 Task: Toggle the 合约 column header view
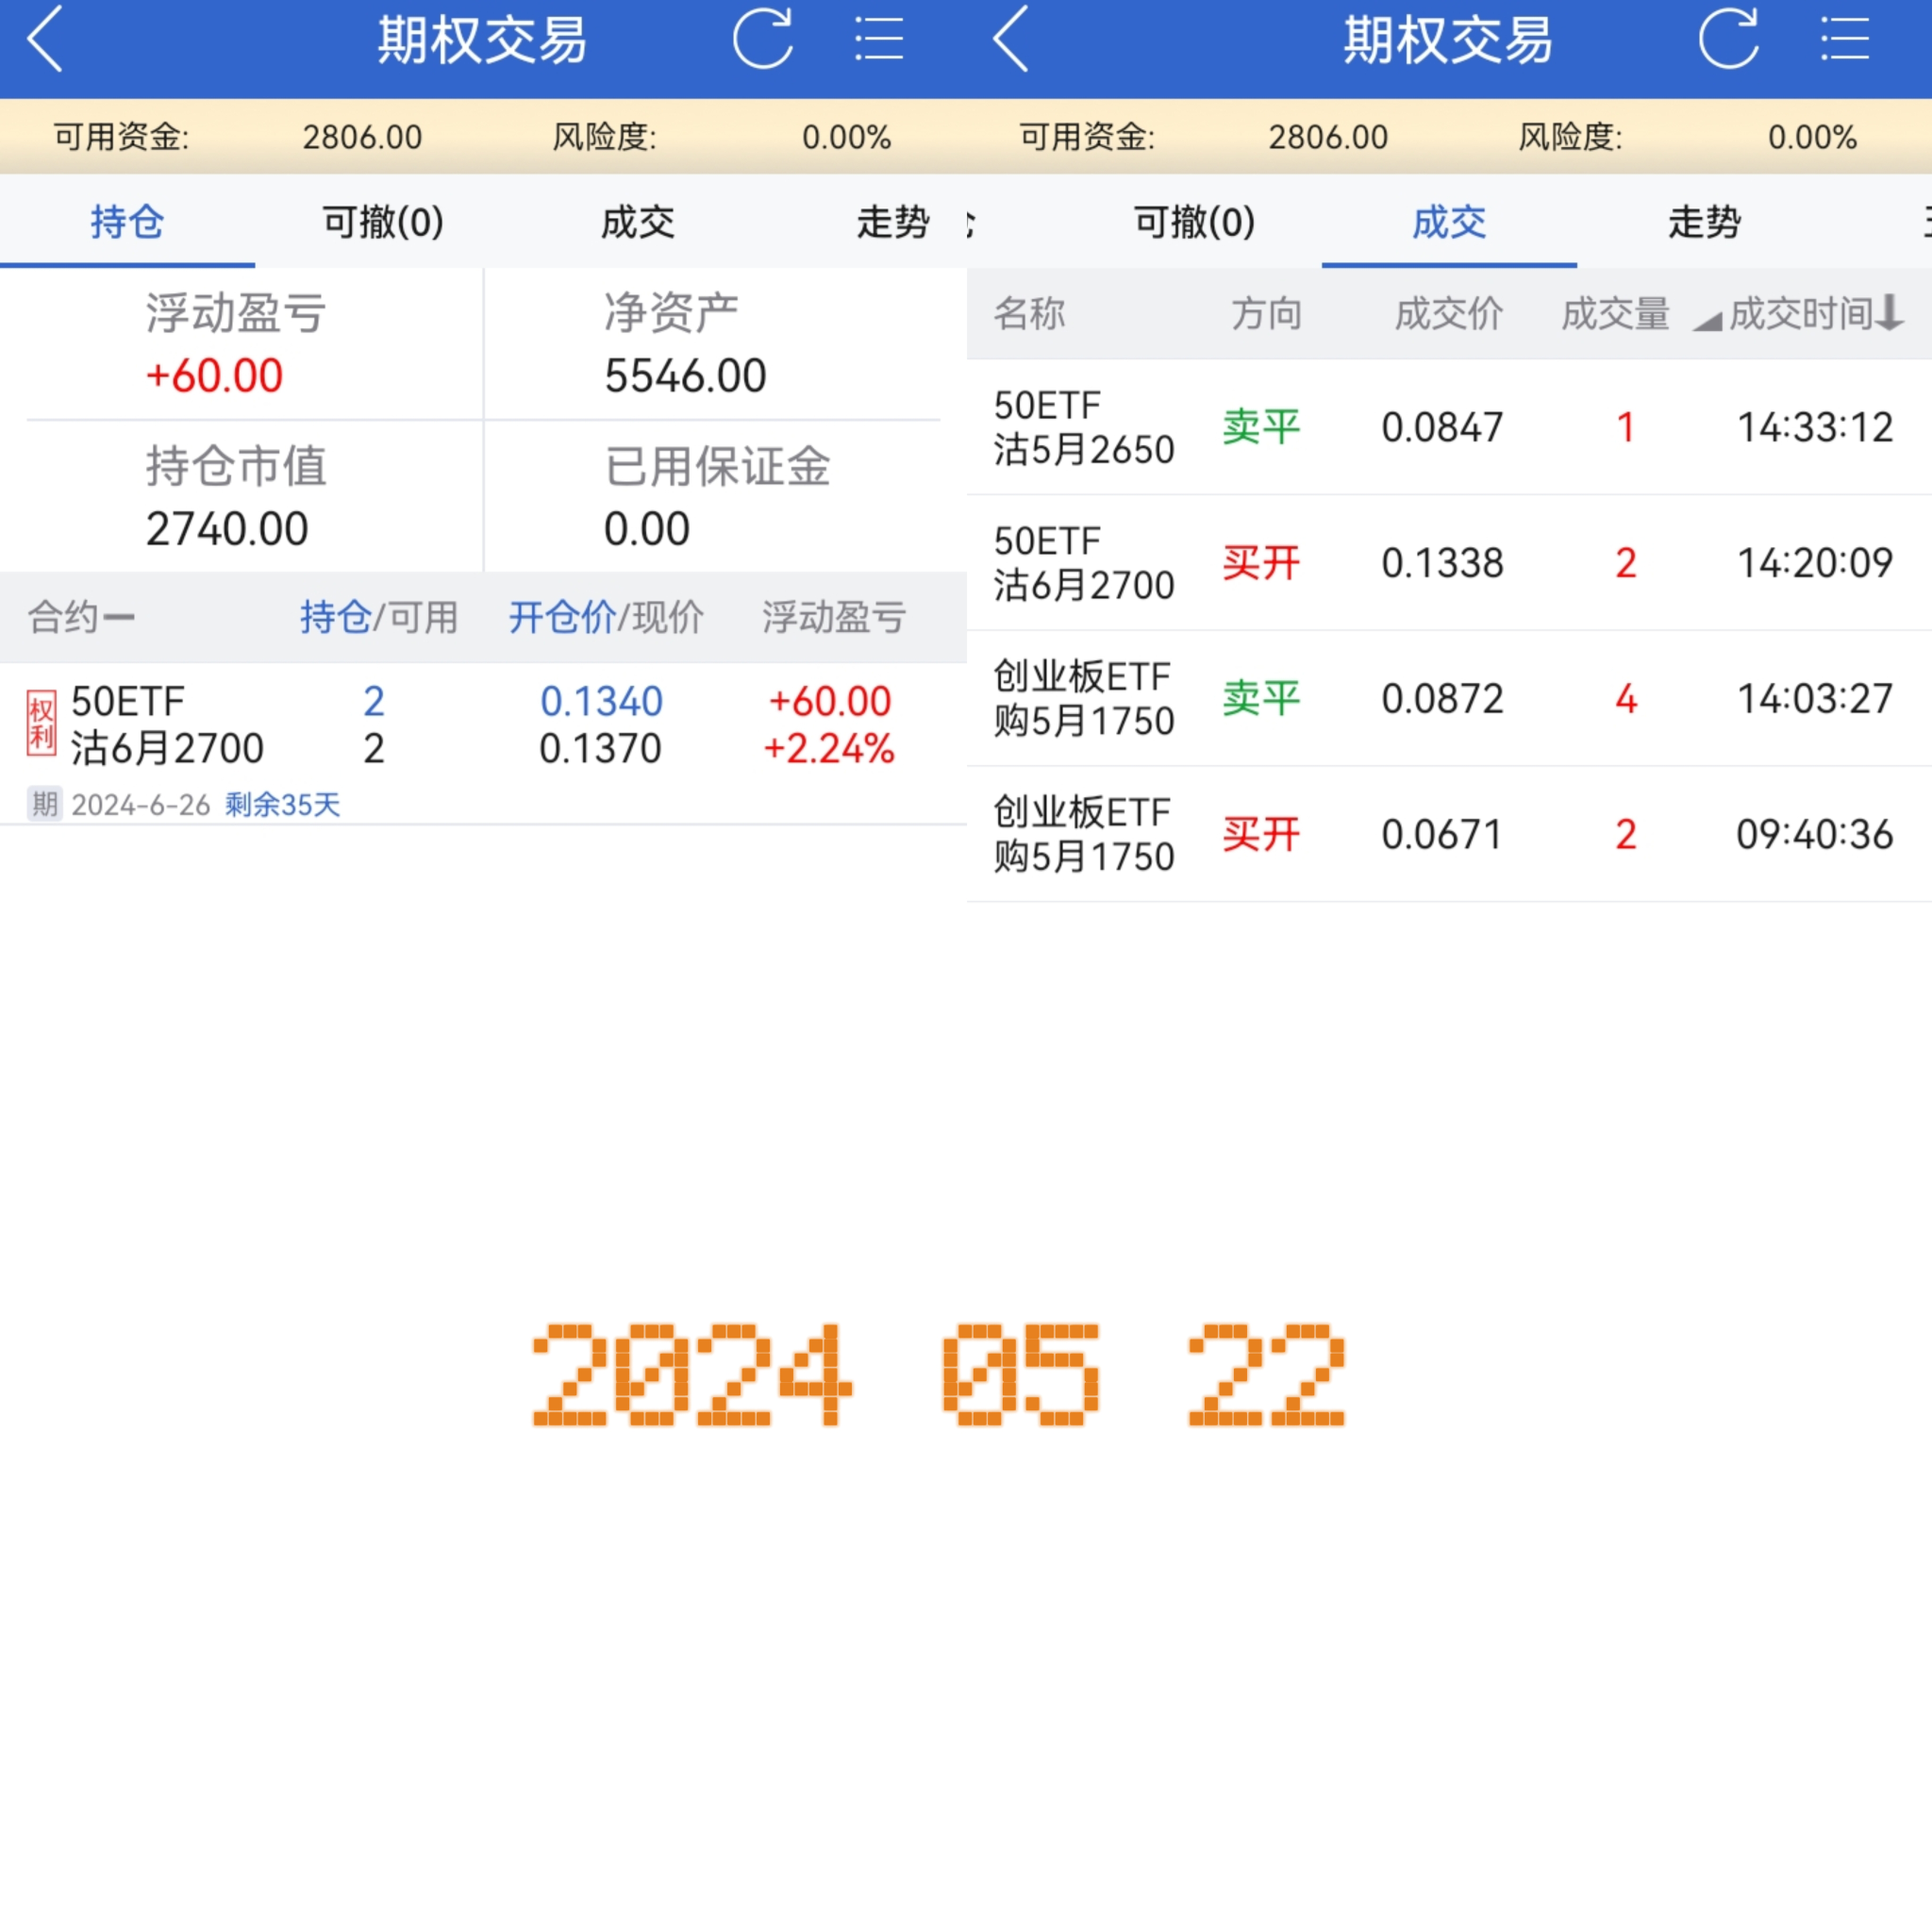[x=81, y=617]
